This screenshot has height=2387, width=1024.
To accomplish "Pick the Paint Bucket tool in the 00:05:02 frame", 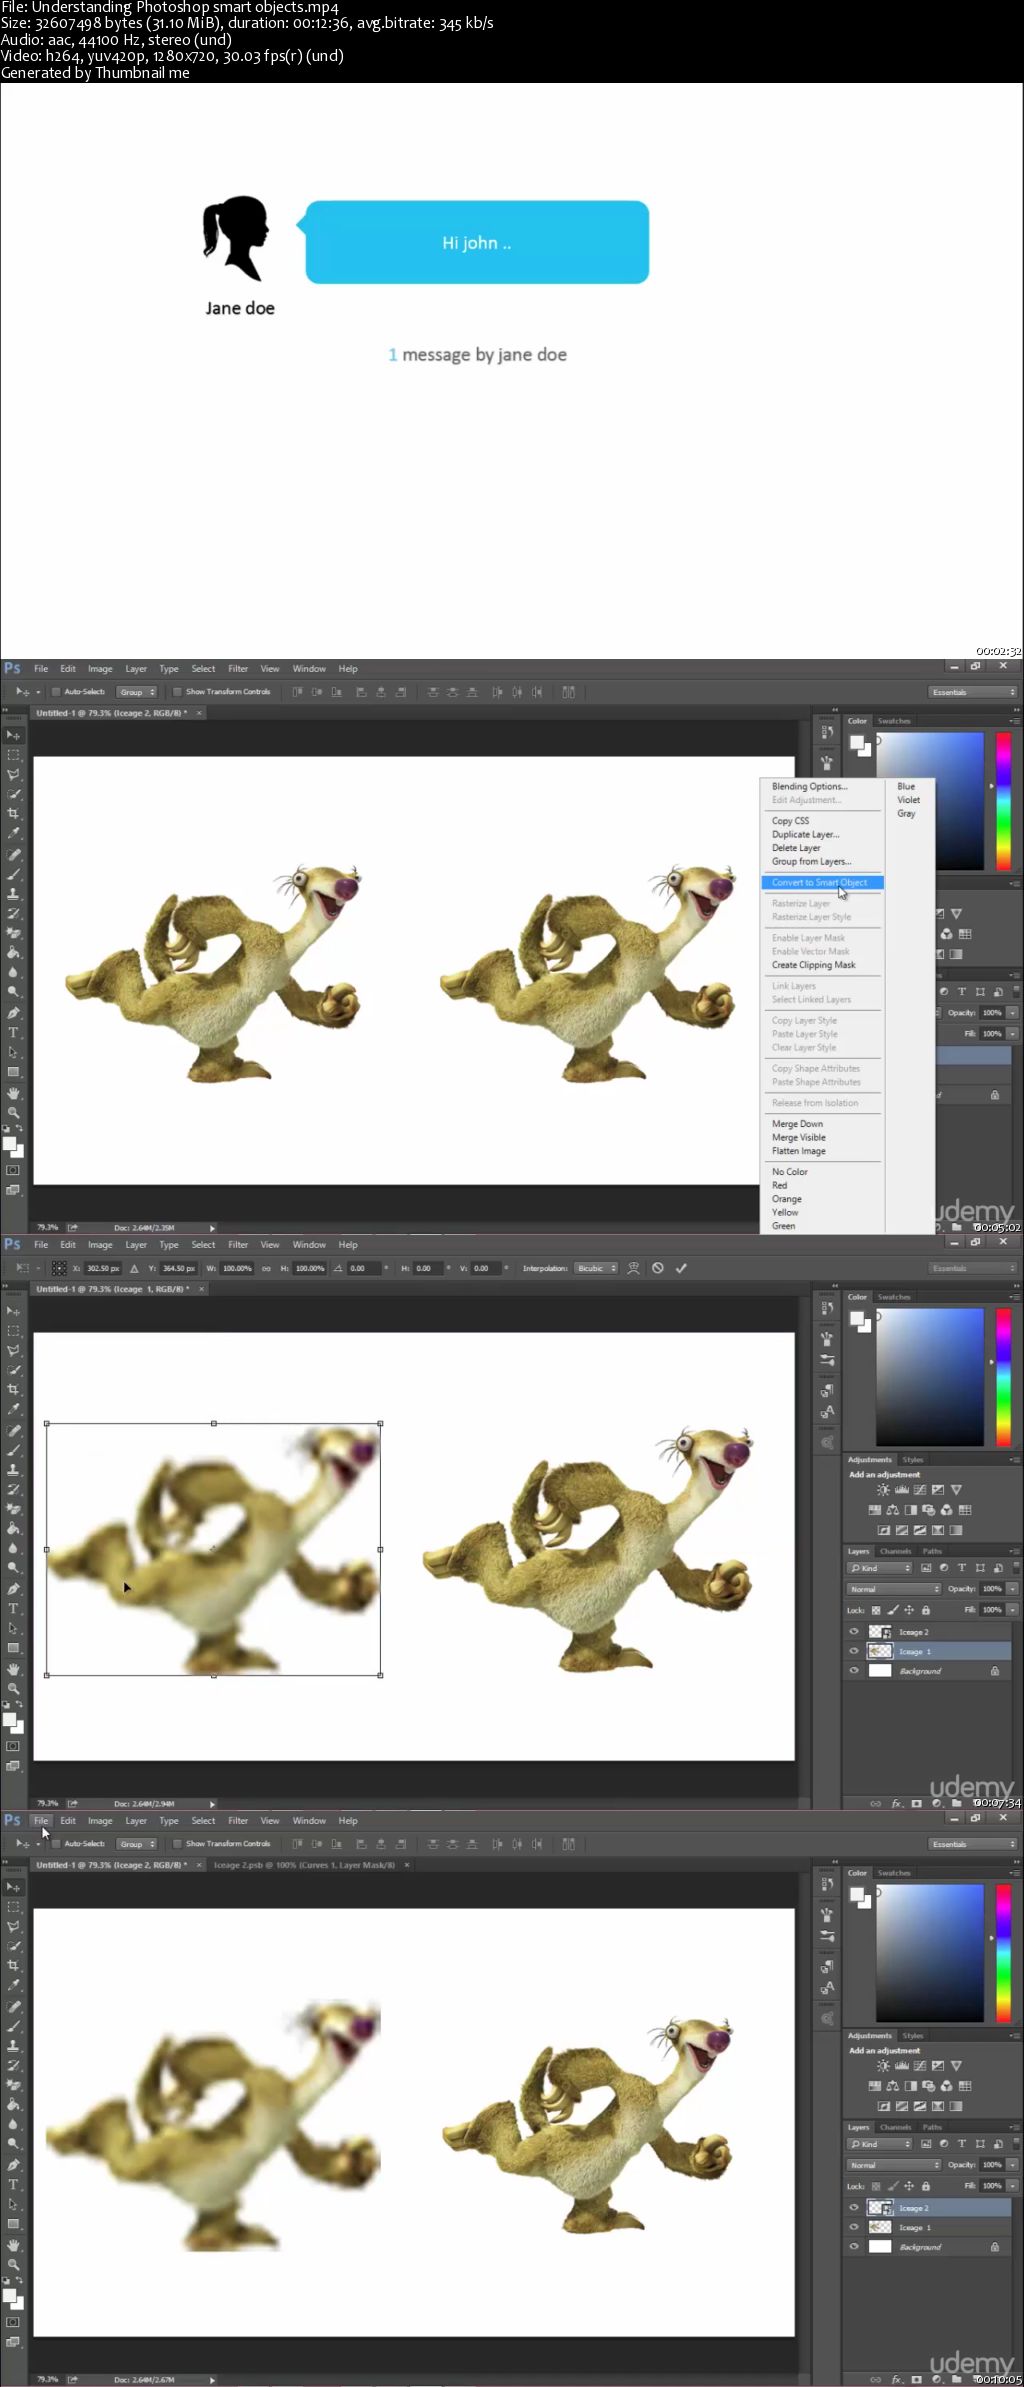I will [14, 953].
